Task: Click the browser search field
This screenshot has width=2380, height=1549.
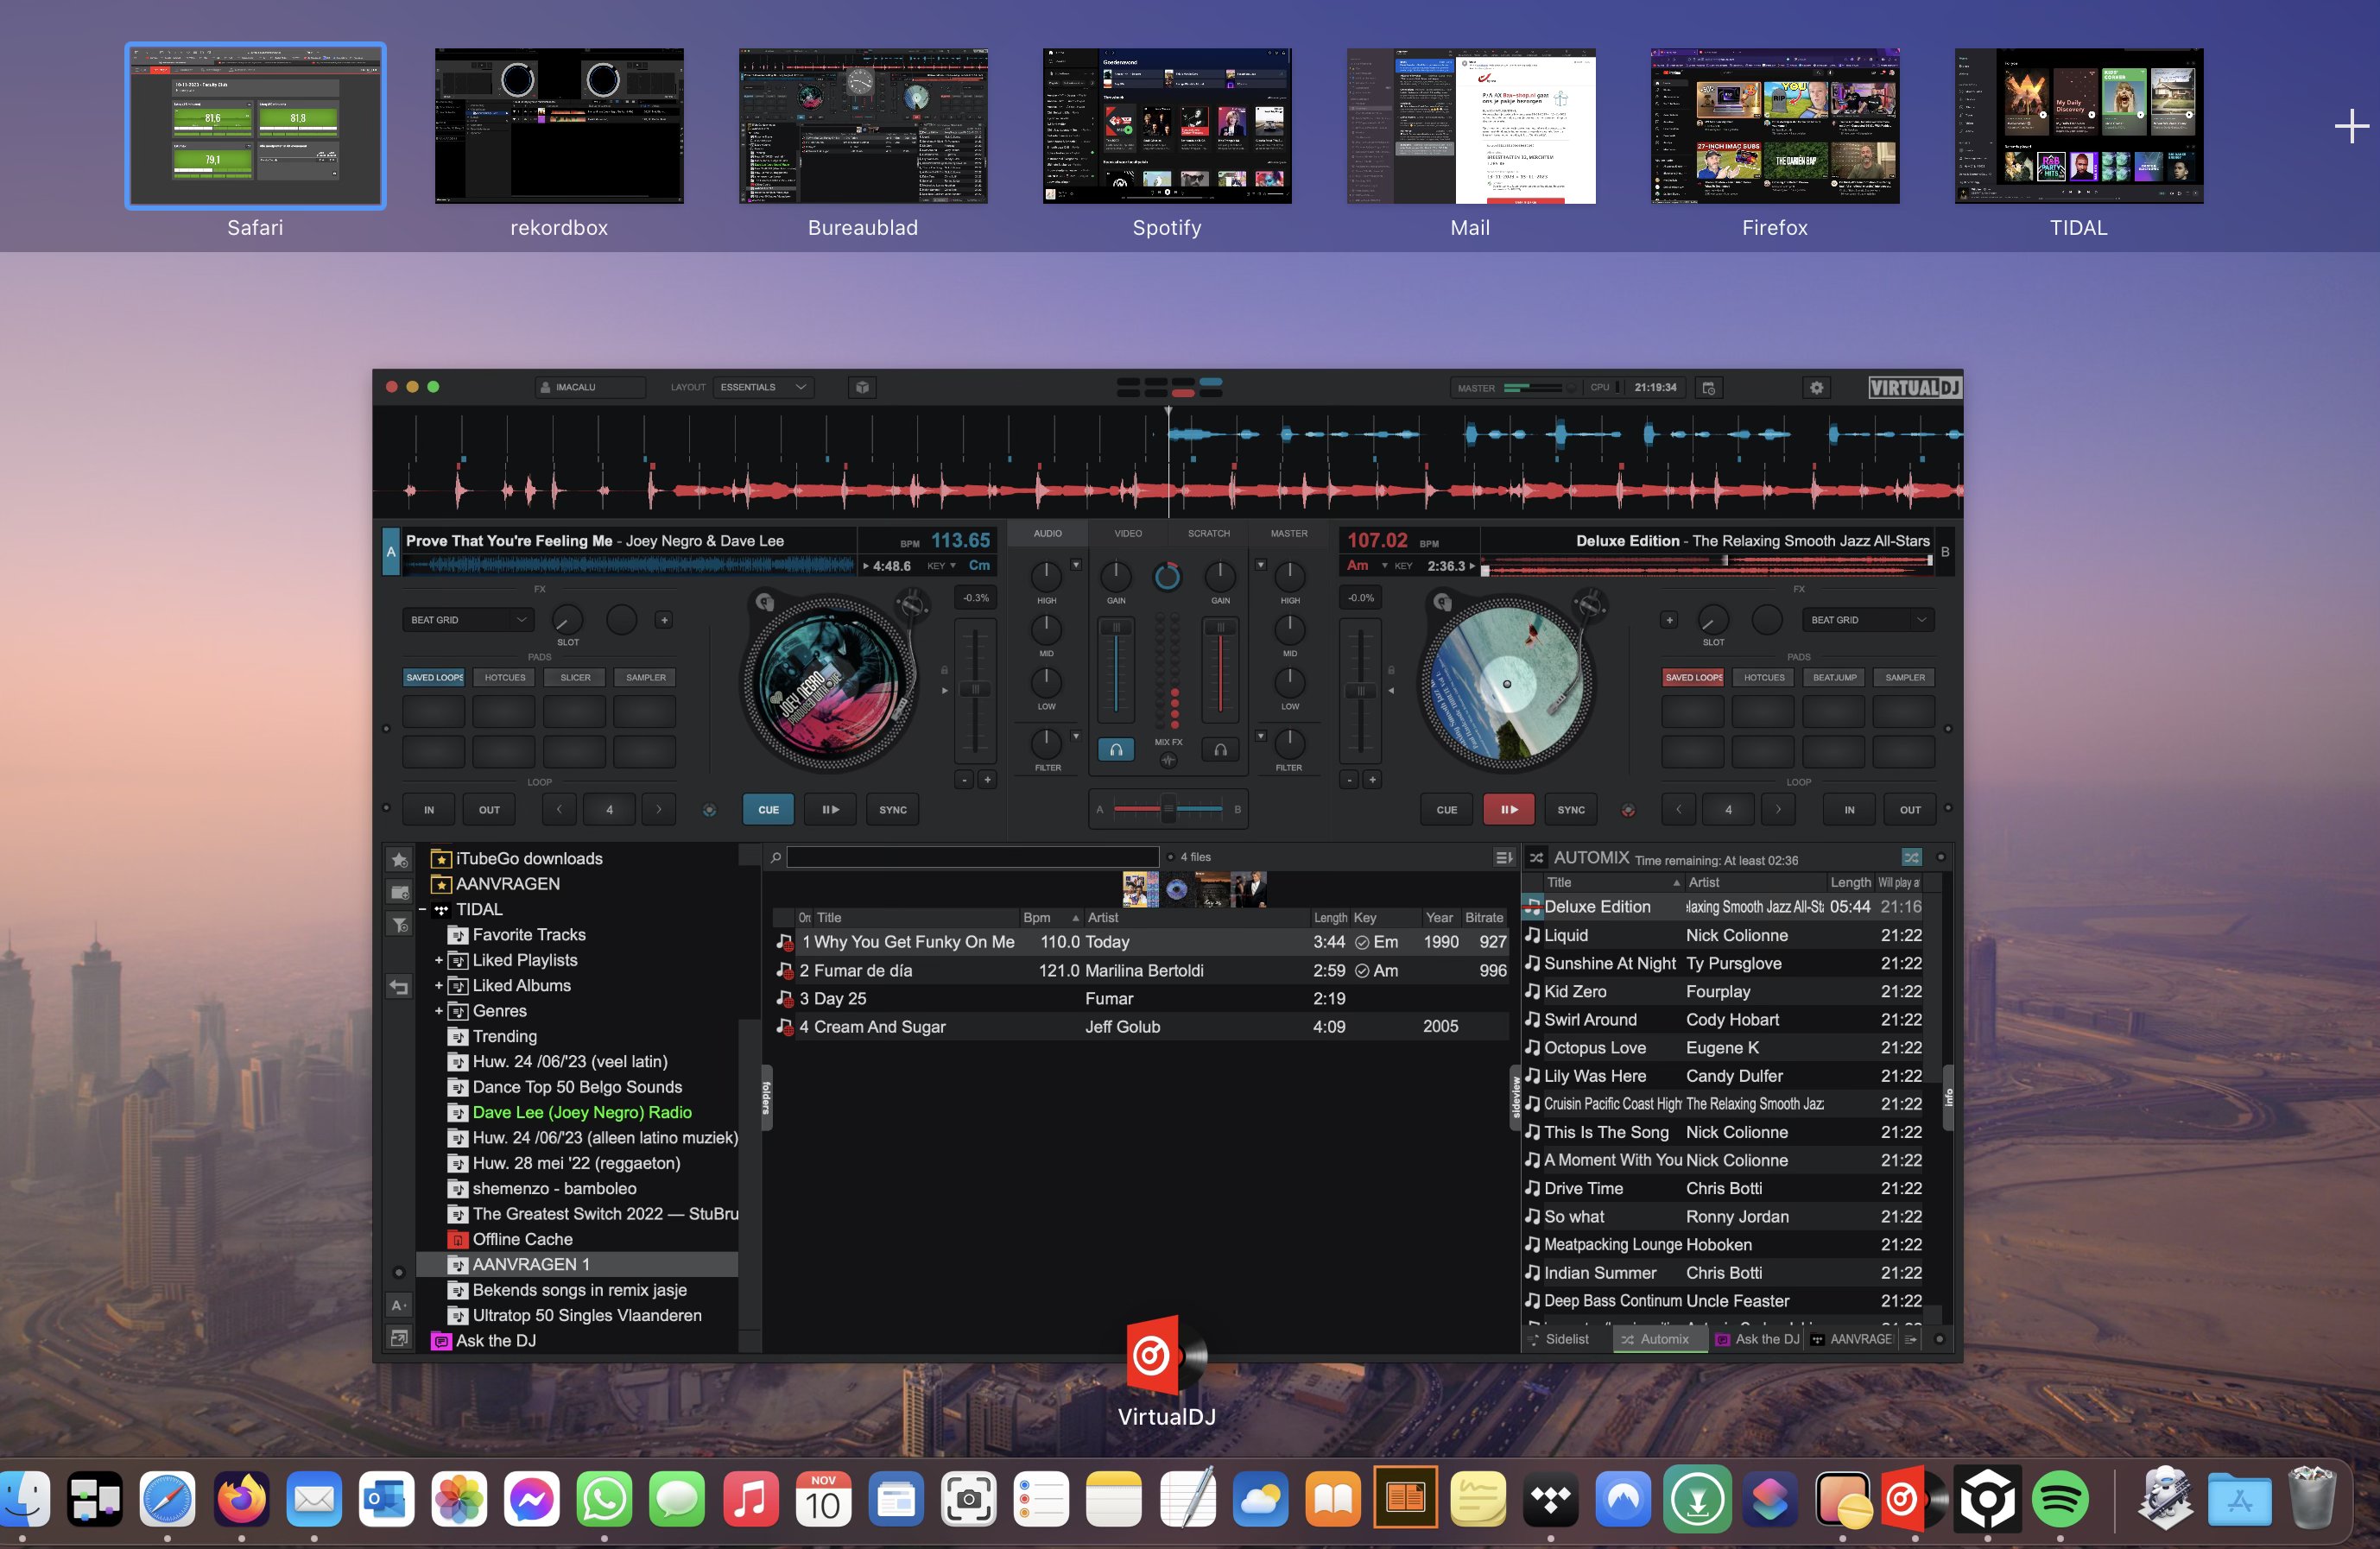Action: (x=972, y=857)
